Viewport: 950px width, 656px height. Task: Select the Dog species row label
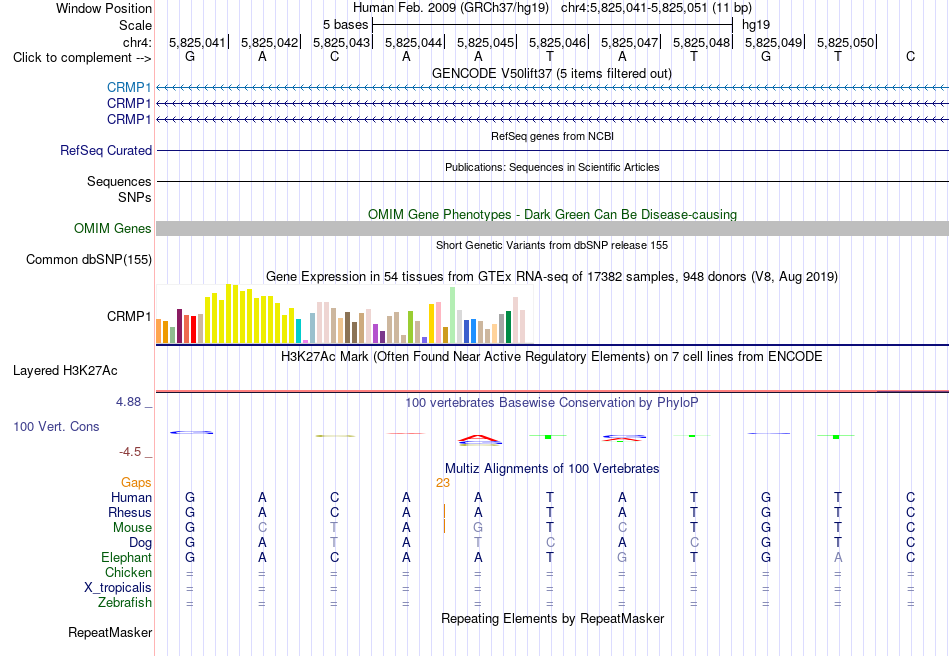click(x=140, y=543)
